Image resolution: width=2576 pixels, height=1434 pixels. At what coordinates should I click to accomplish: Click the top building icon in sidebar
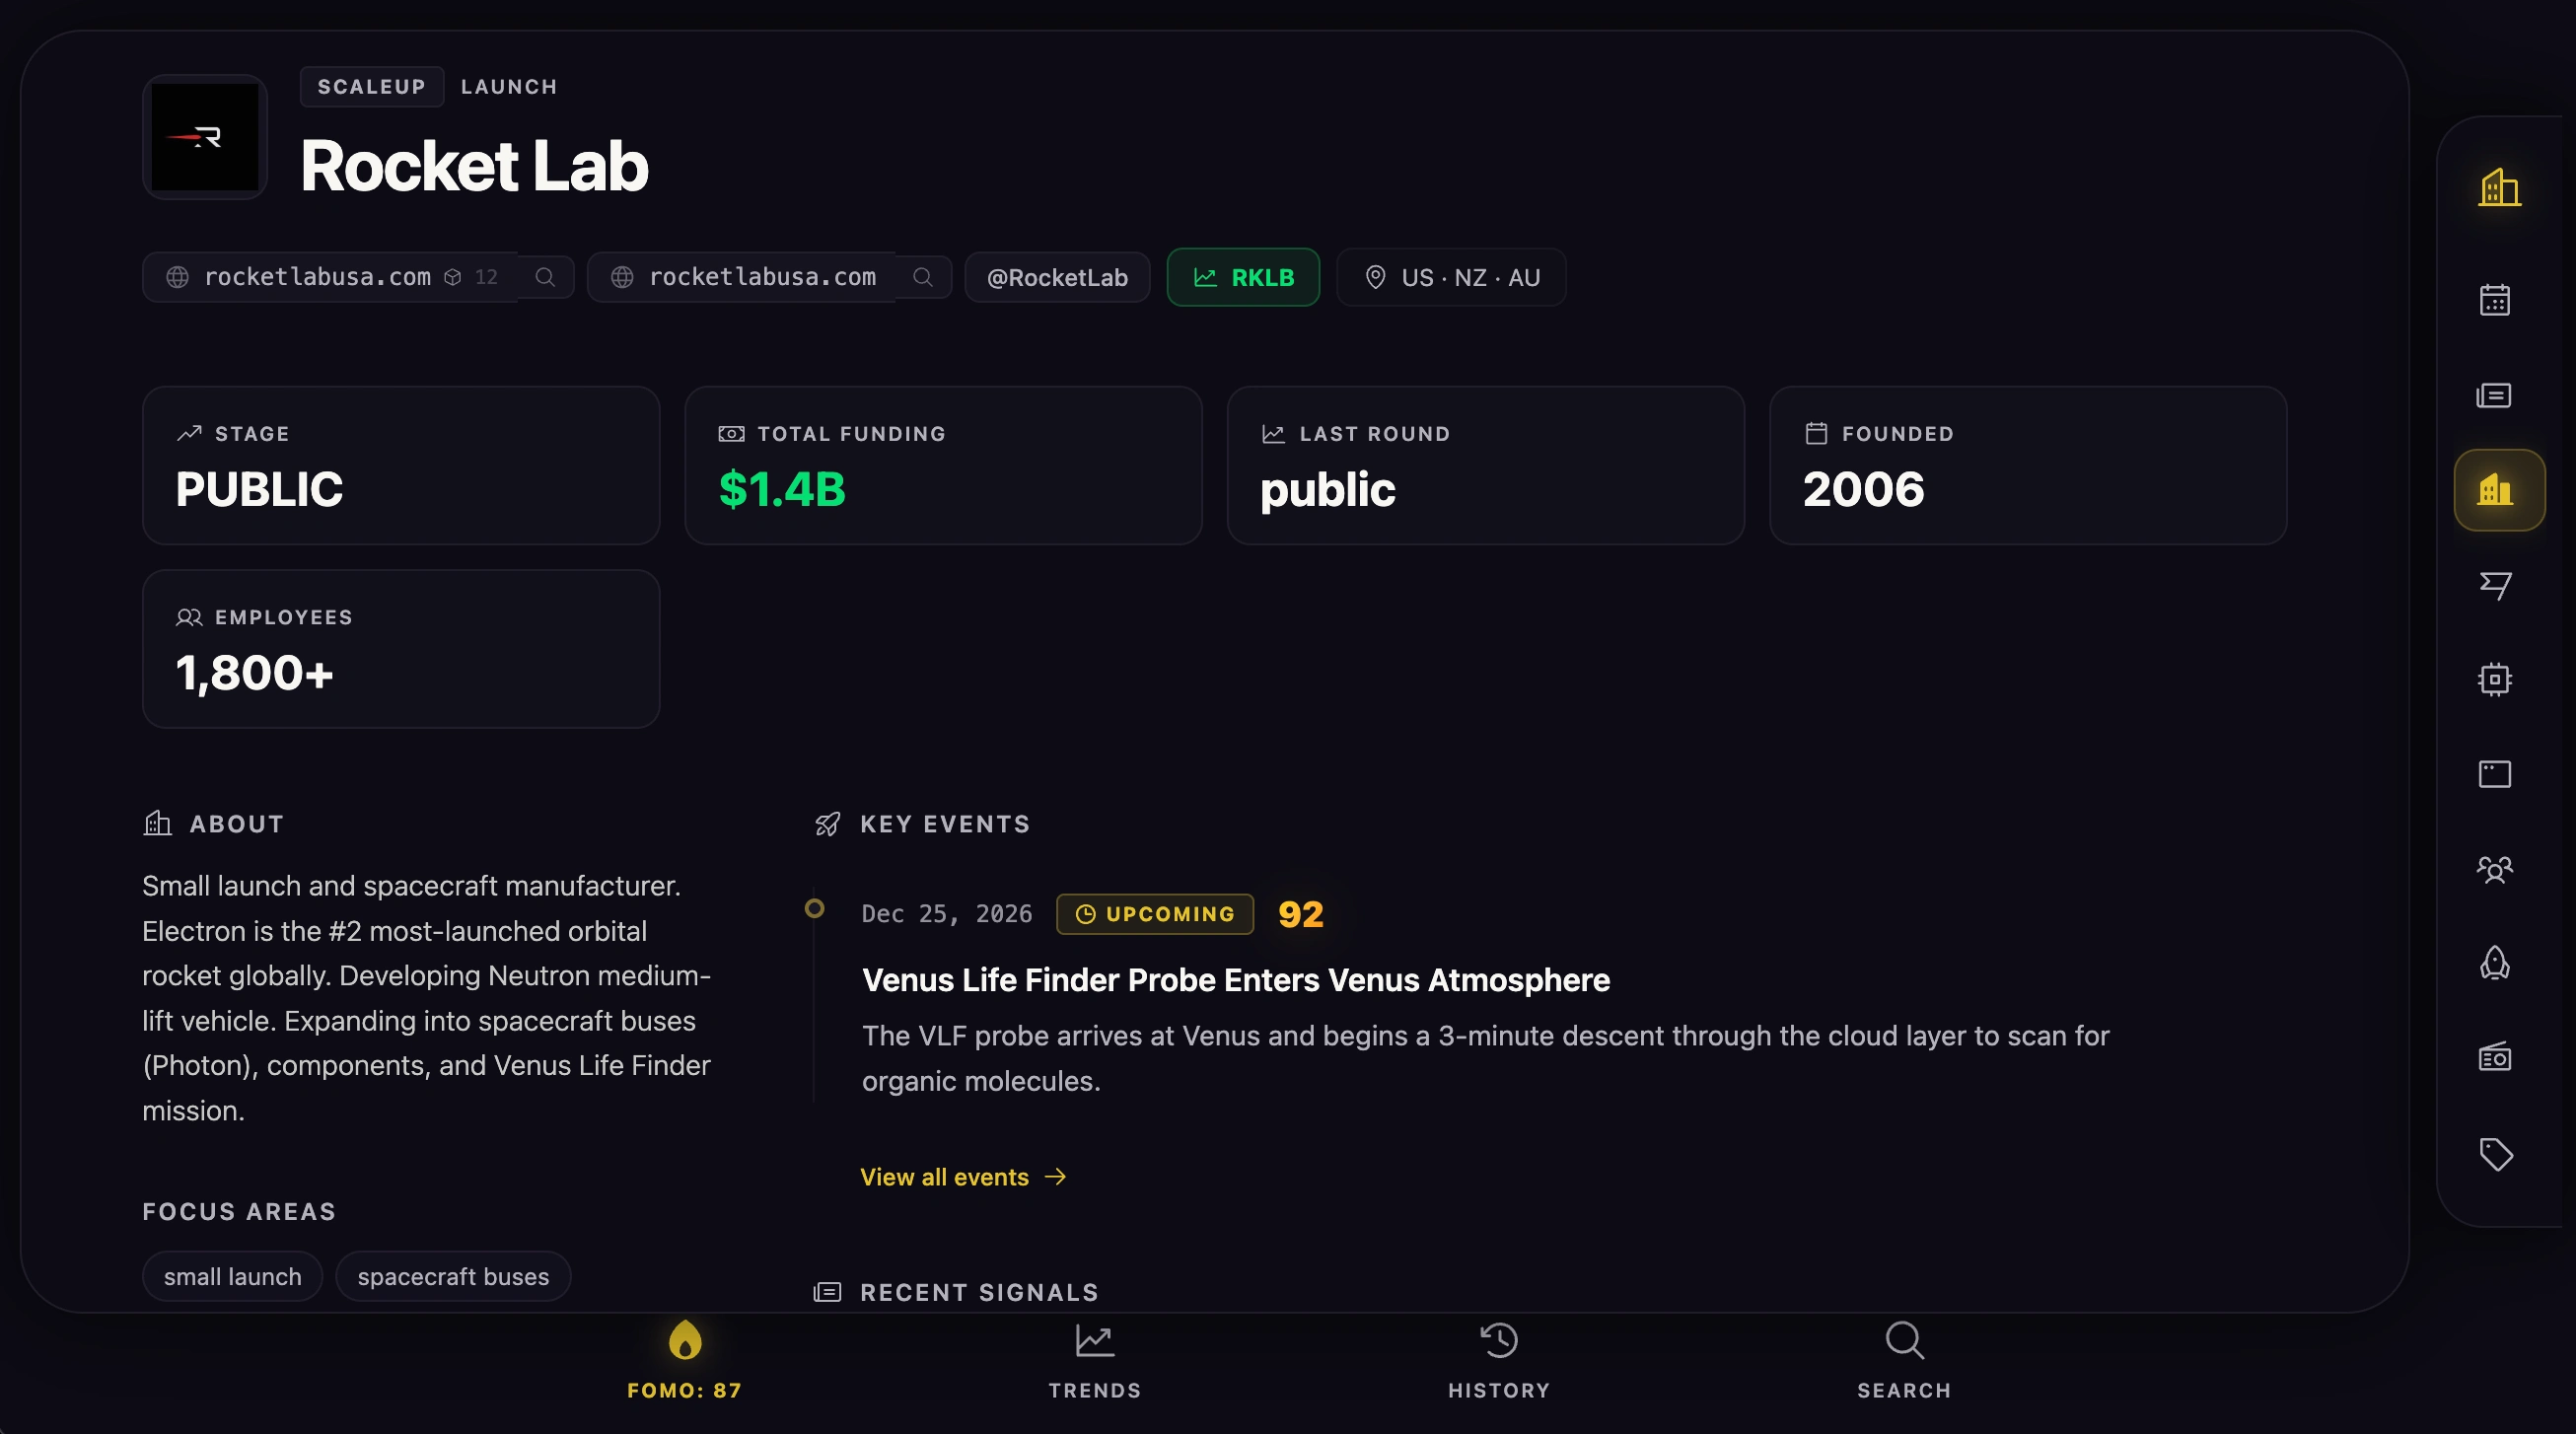pyautogui.click(x=2498, y=188)
